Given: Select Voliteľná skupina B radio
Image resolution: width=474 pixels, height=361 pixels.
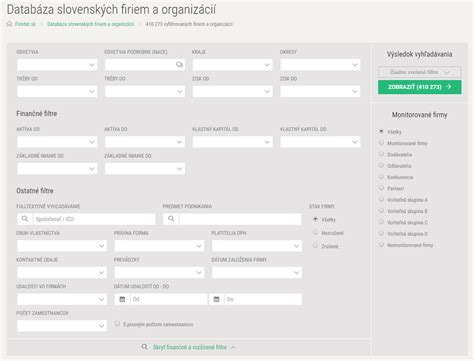Looking at the screenshot, I should [381, 211].
